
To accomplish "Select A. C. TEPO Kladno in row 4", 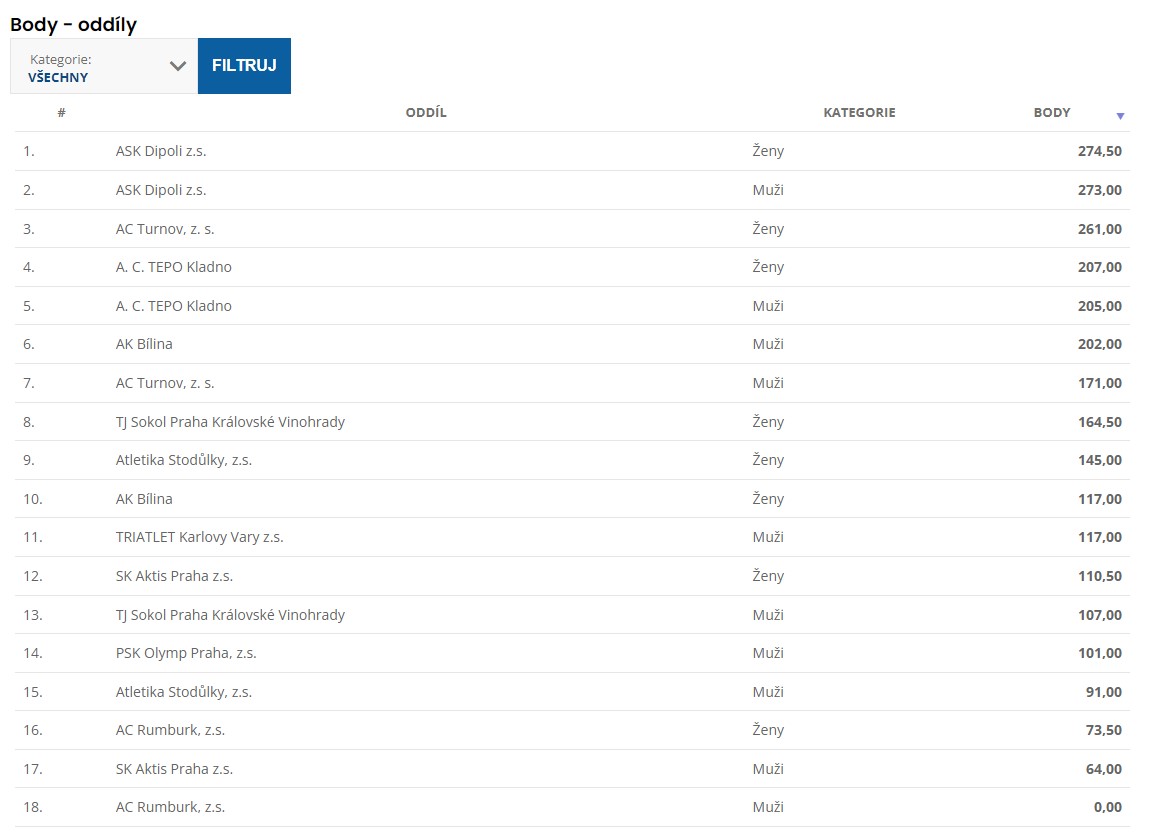I will [x=173, y=267].
